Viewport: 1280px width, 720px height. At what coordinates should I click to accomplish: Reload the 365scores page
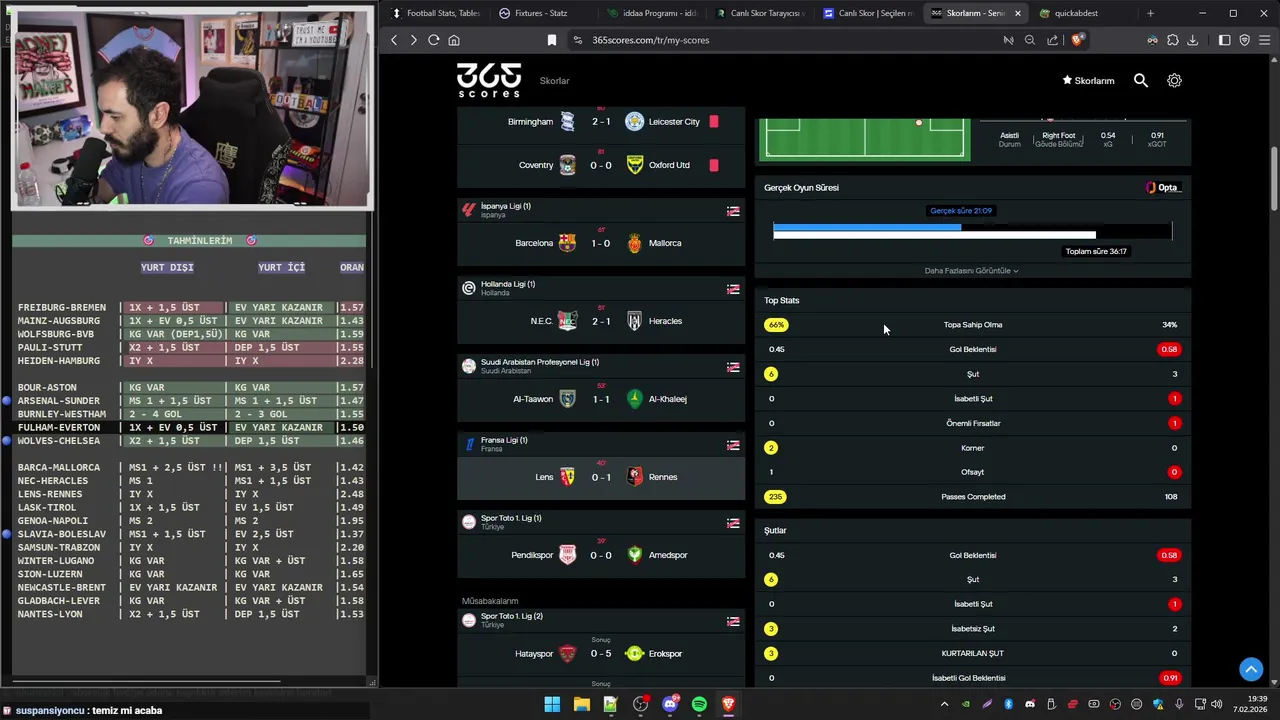pyautogui.click(x=434, y=40)
